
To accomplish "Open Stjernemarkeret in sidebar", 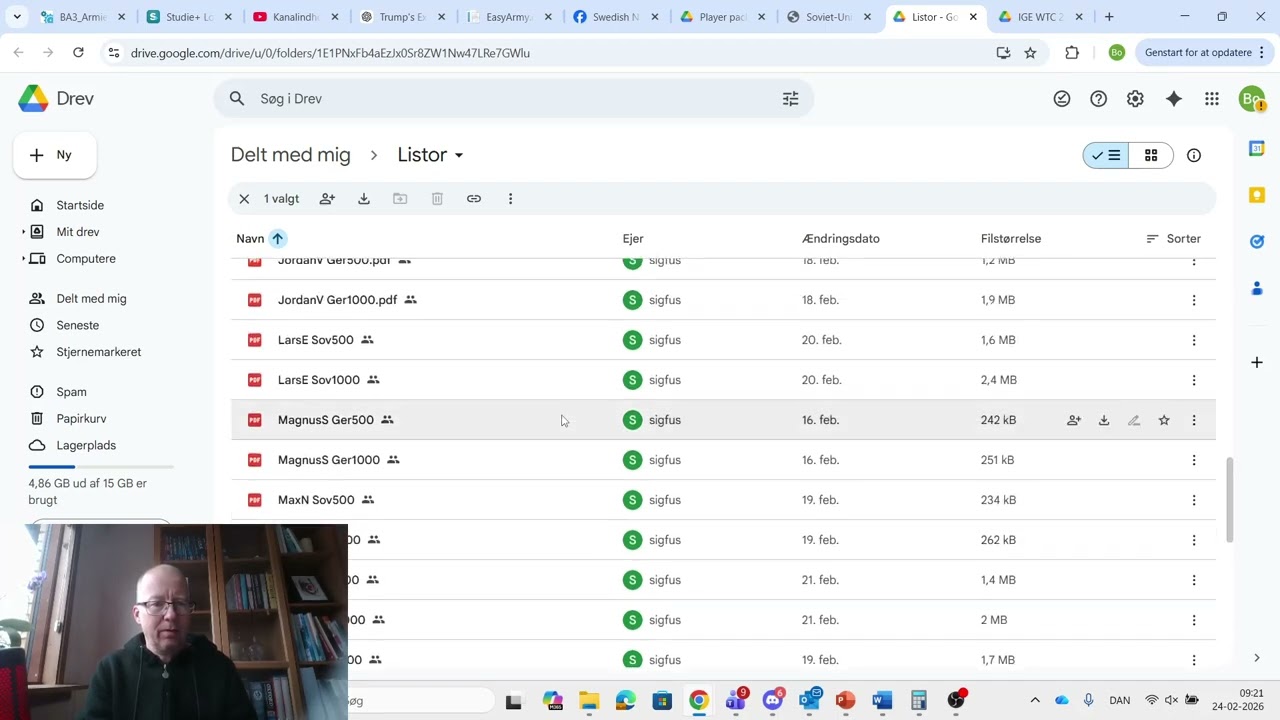I will pos(98,352).
